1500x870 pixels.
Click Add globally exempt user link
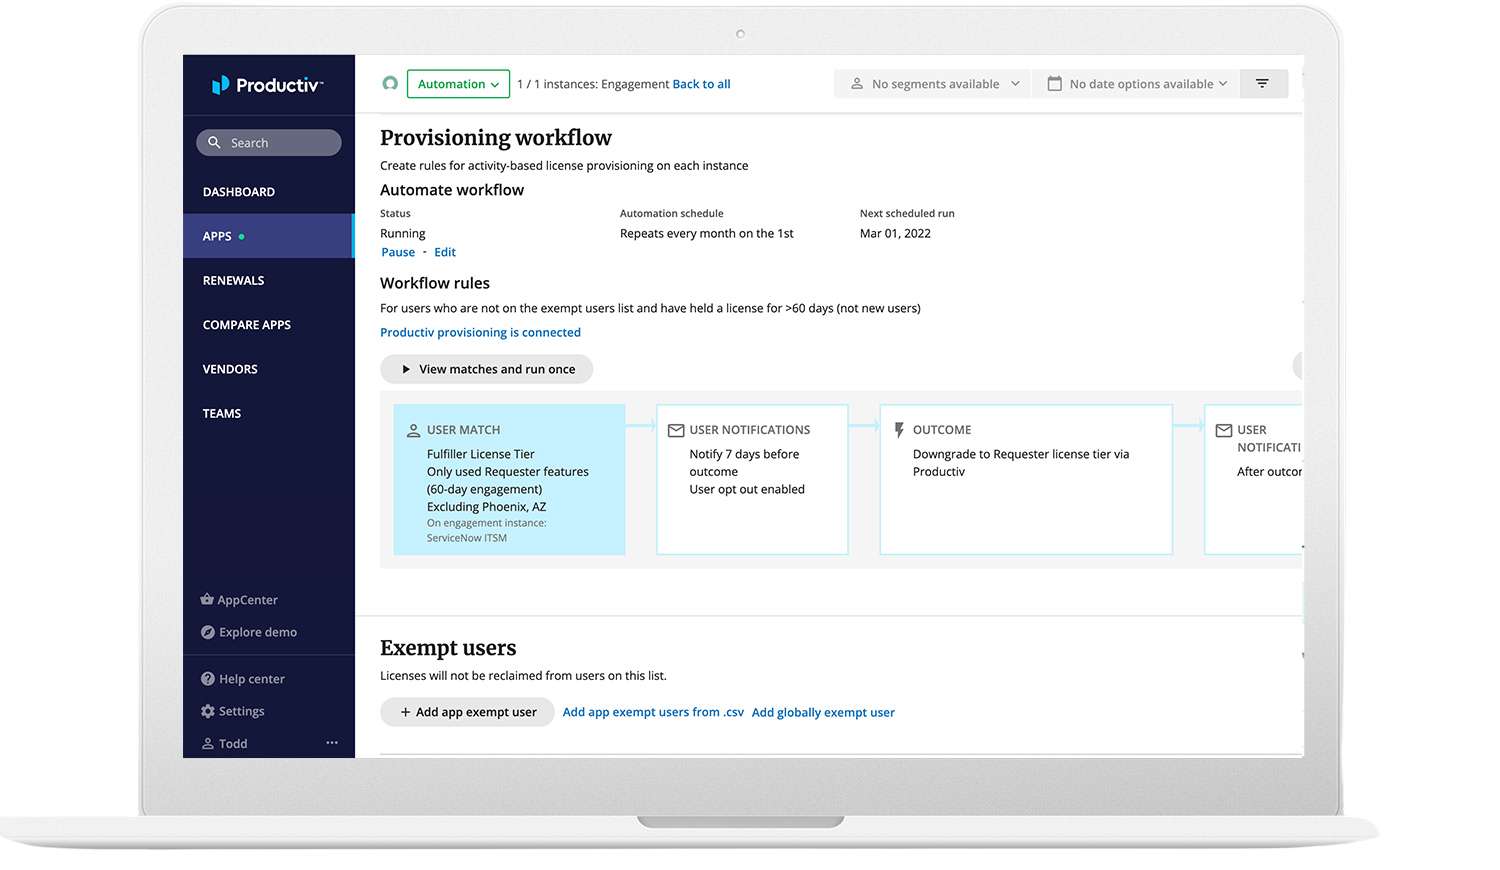(x=823, y=712)
